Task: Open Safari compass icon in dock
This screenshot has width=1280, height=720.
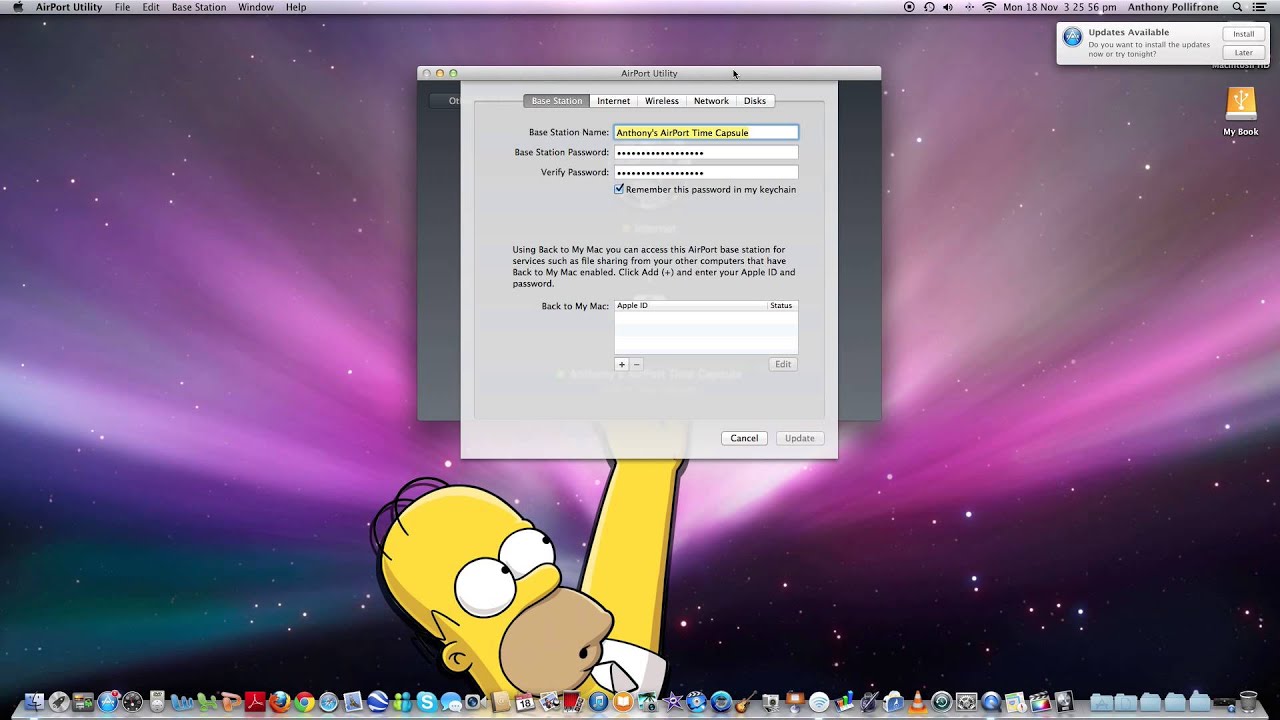Action: click(x=329, y=702)
